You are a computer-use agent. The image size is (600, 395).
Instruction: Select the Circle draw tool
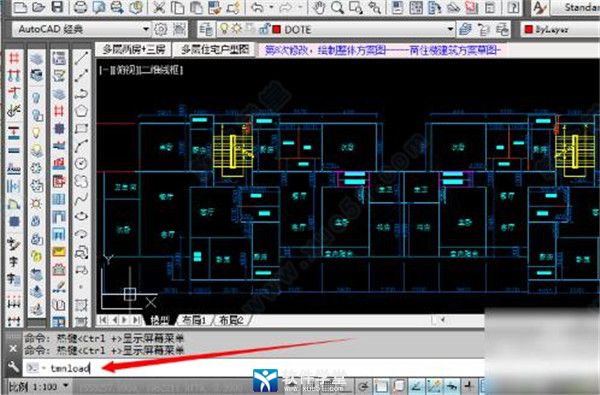[x=81, y=163]
